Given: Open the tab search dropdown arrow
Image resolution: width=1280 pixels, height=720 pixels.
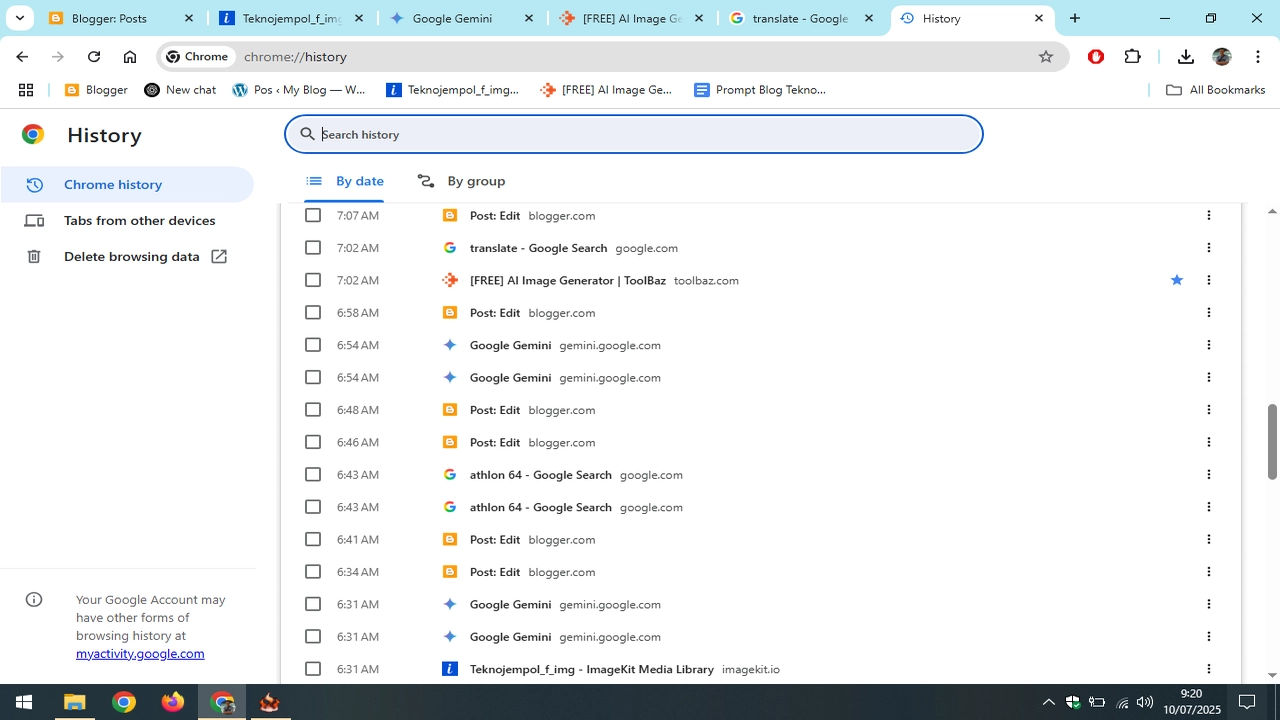Looking at the screenshot, I should tap(19, 18).
